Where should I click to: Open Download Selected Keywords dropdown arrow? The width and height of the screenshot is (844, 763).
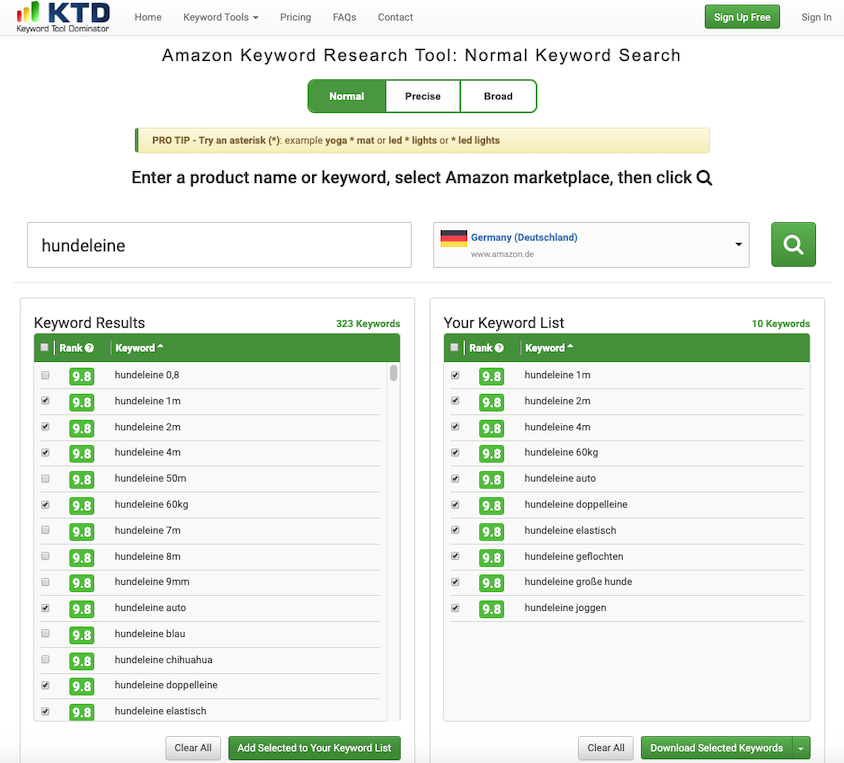pos(800,748)
